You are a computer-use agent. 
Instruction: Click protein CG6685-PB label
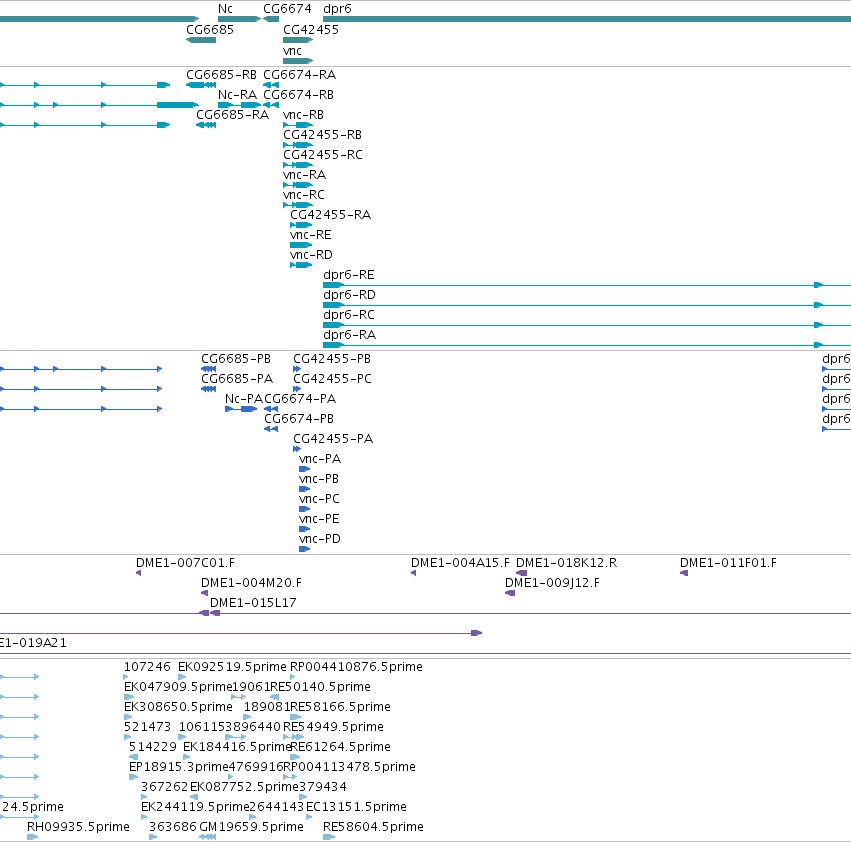pyautogui.click(x=236, y=359)
